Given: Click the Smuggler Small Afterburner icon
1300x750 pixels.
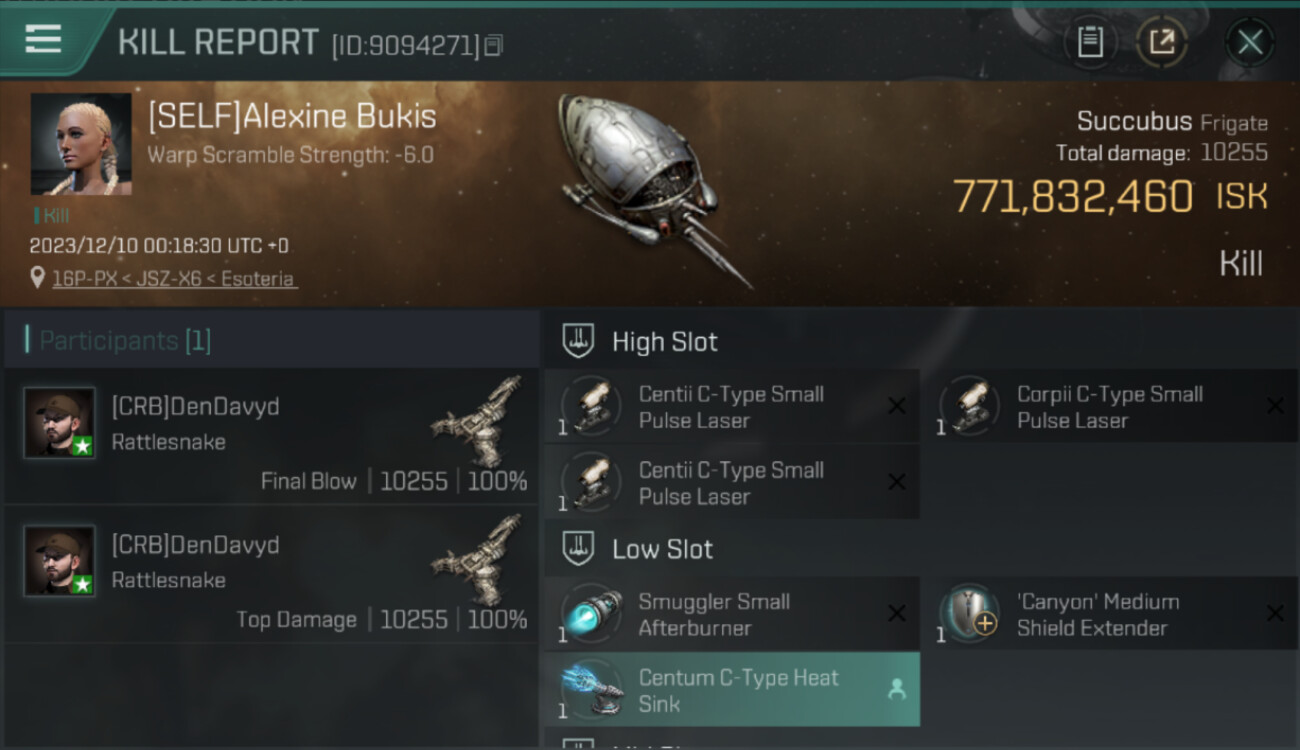Looking at the screenshot, I should (x=591, y=614).
